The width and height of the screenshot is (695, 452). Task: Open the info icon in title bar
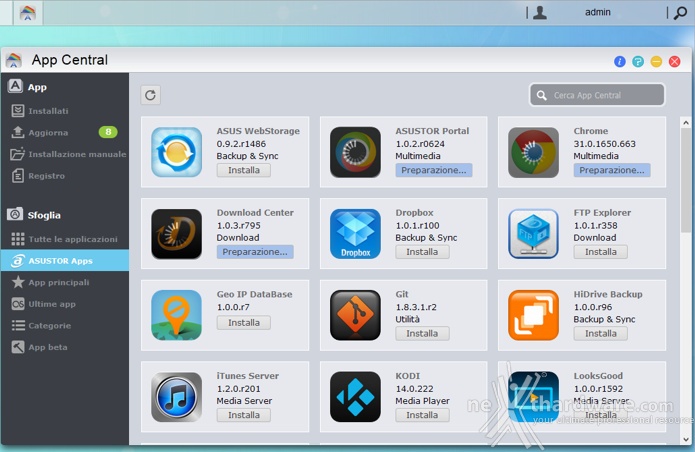pyautogui.click(x=620, y=62)
